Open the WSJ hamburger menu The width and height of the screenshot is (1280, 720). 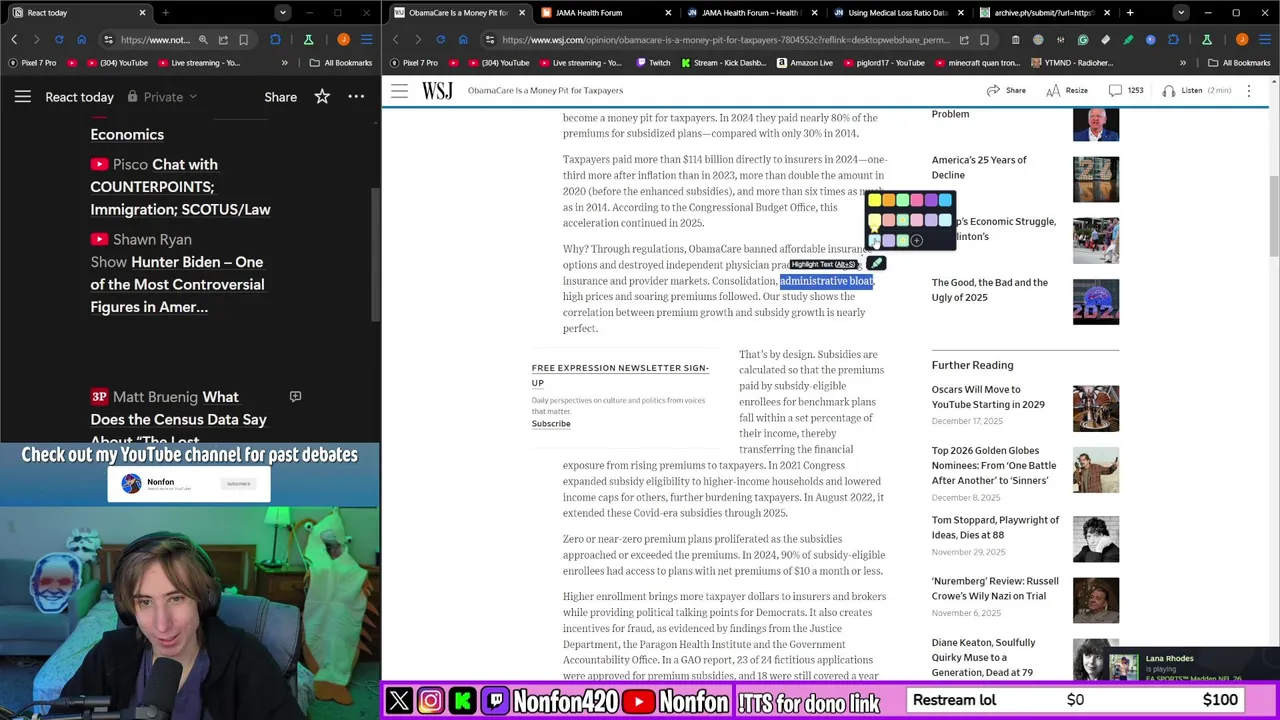pos(399,90)
